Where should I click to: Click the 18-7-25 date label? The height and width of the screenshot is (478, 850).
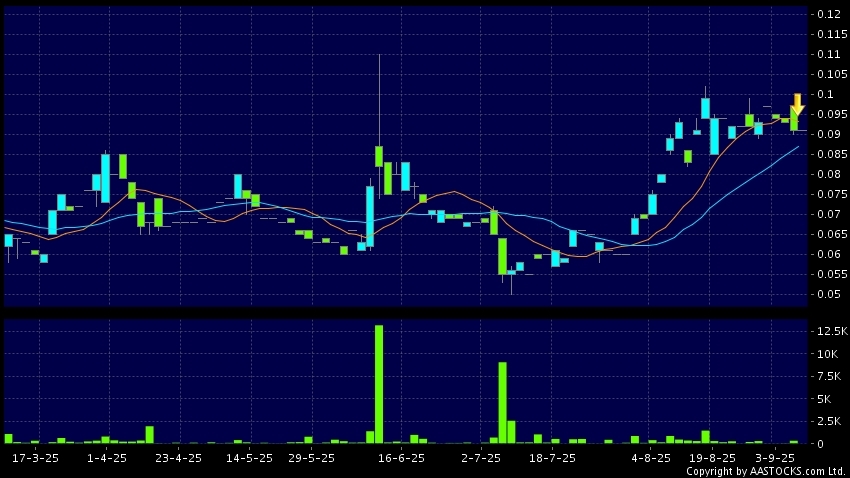click(x=552, y=458)
